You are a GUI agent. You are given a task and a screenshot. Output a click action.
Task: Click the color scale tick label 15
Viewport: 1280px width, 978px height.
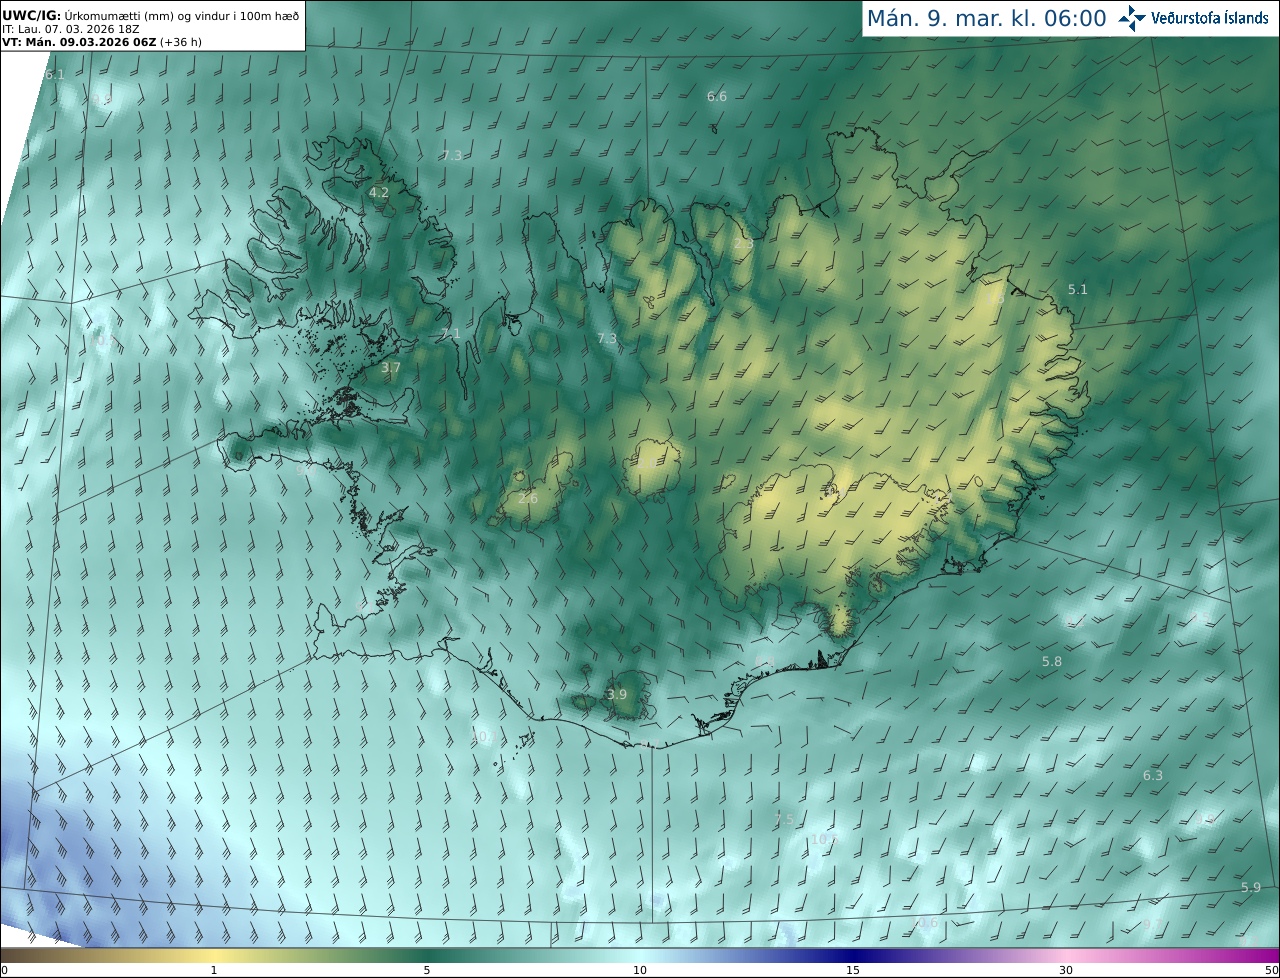[853, 970]
